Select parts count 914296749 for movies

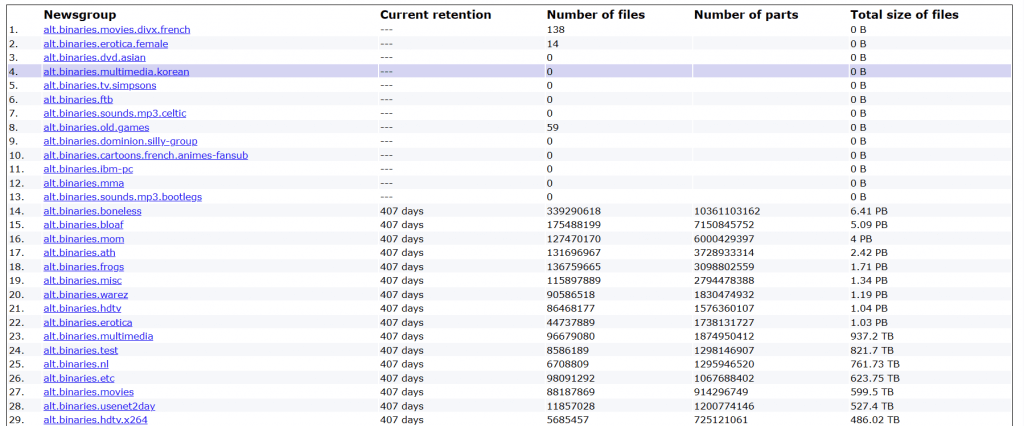click(721, 392)
